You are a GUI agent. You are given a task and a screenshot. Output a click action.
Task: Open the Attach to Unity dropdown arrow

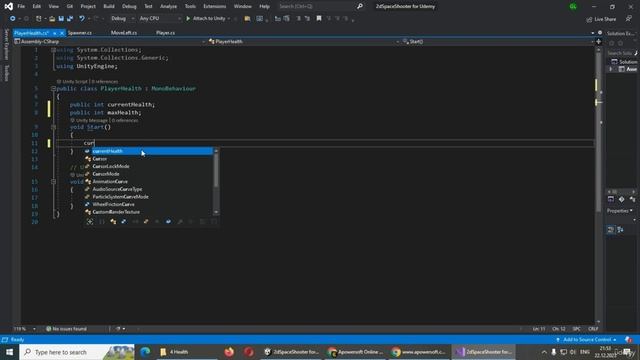pos(229,18)
